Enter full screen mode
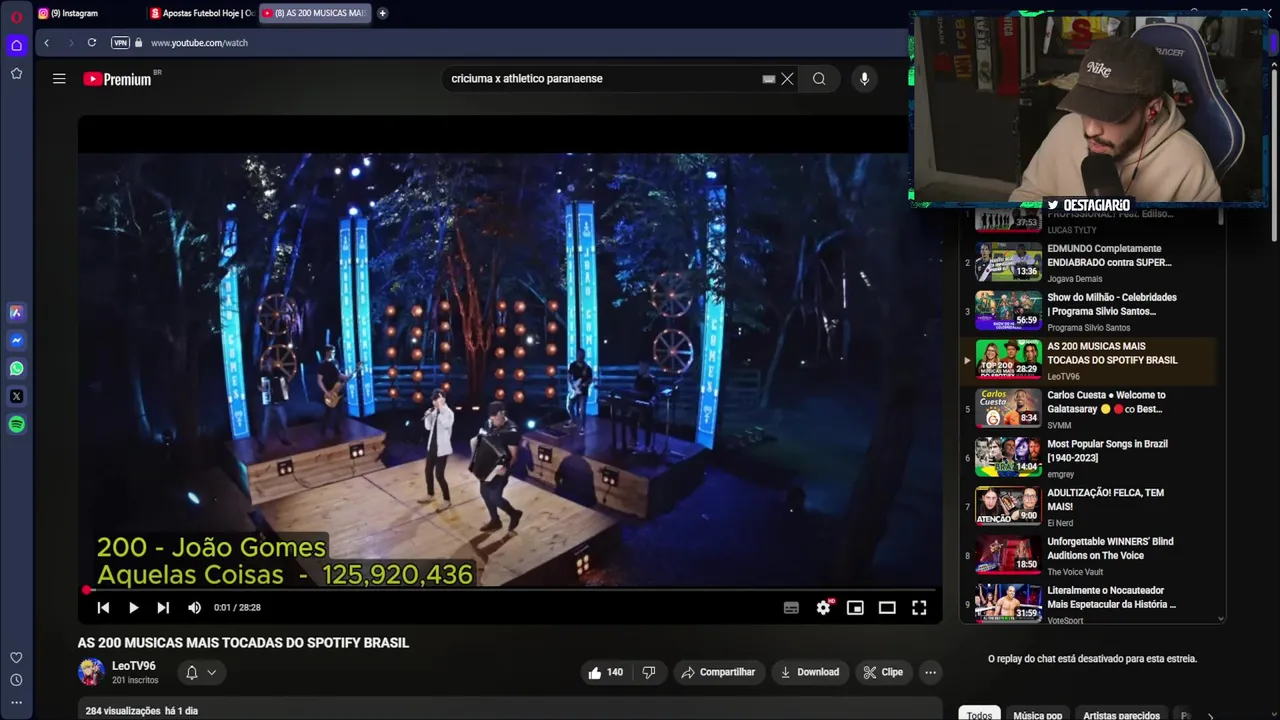 (919, 608)
